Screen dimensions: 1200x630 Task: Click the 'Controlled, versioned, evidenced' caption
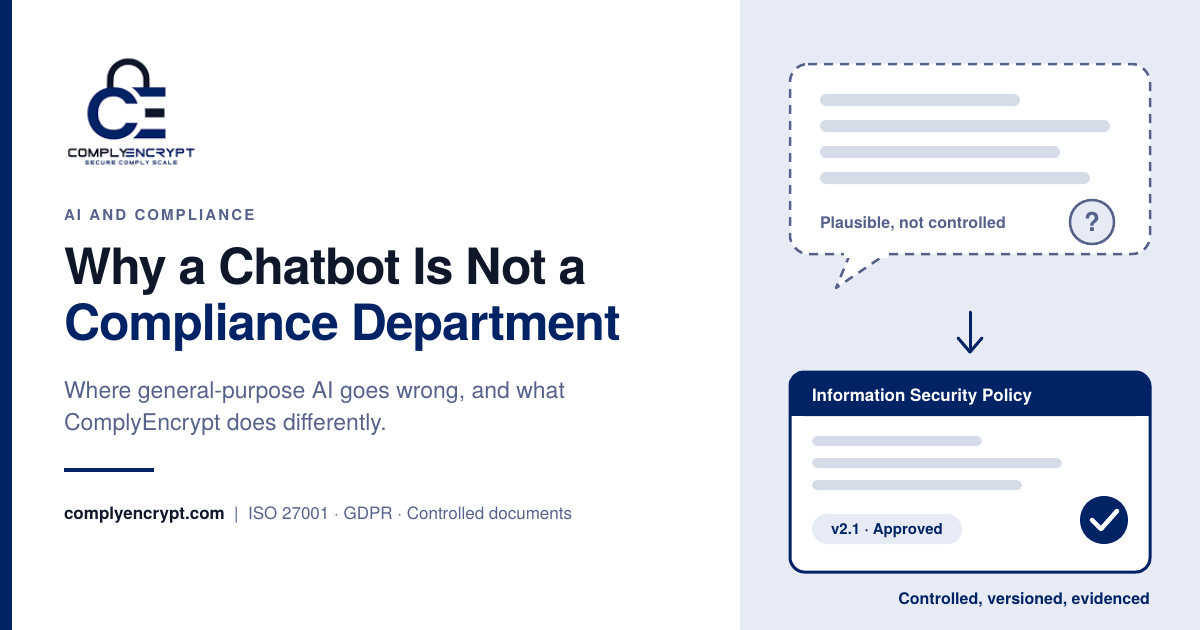[x=1024, y=599]
